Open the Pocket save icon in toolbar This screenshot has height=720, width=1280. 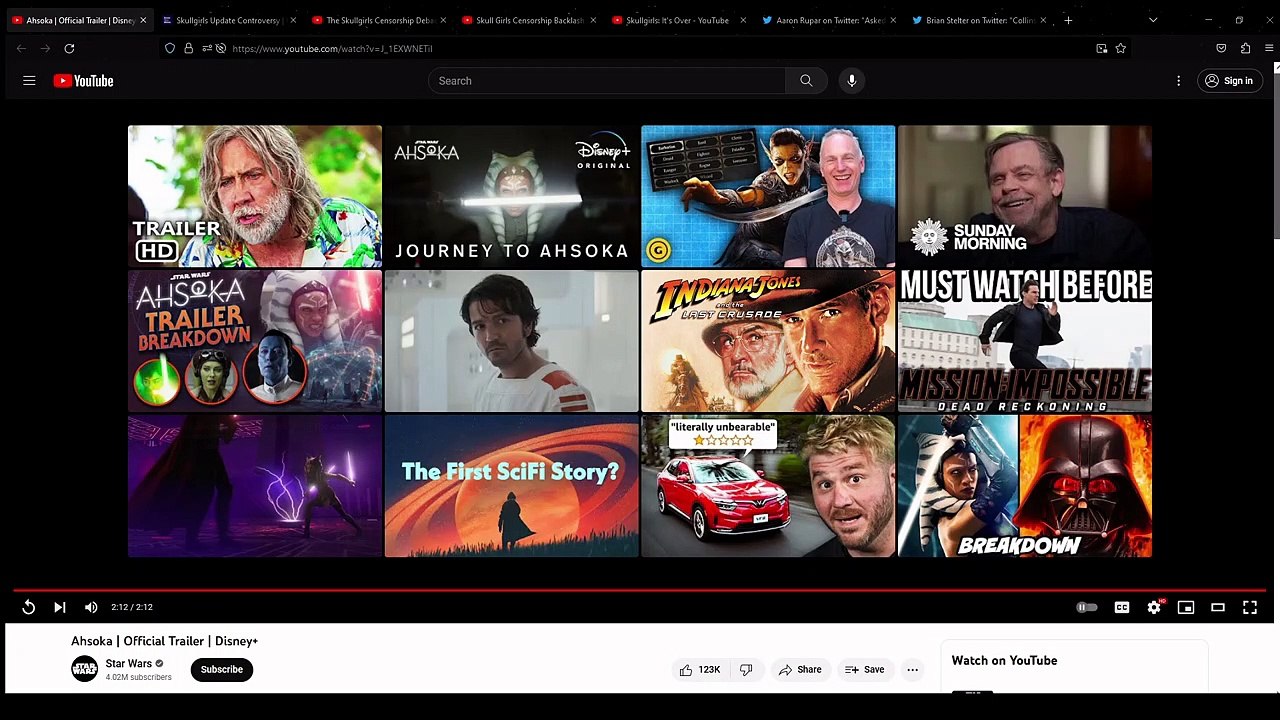tap(1221, 48)
